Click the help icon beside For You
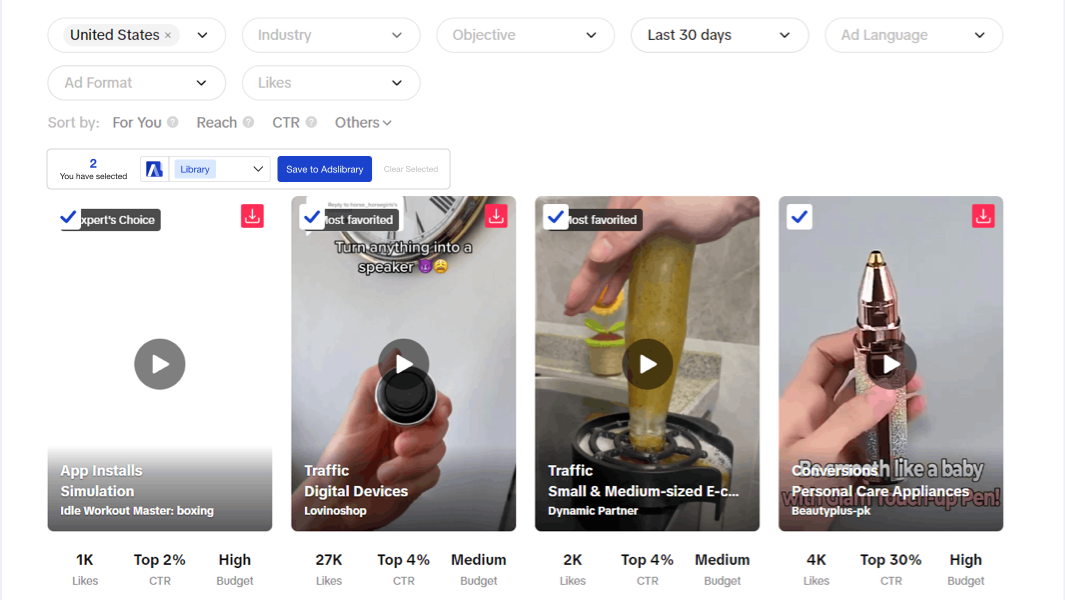The image size is (1065, 600). tap(173, 122)
